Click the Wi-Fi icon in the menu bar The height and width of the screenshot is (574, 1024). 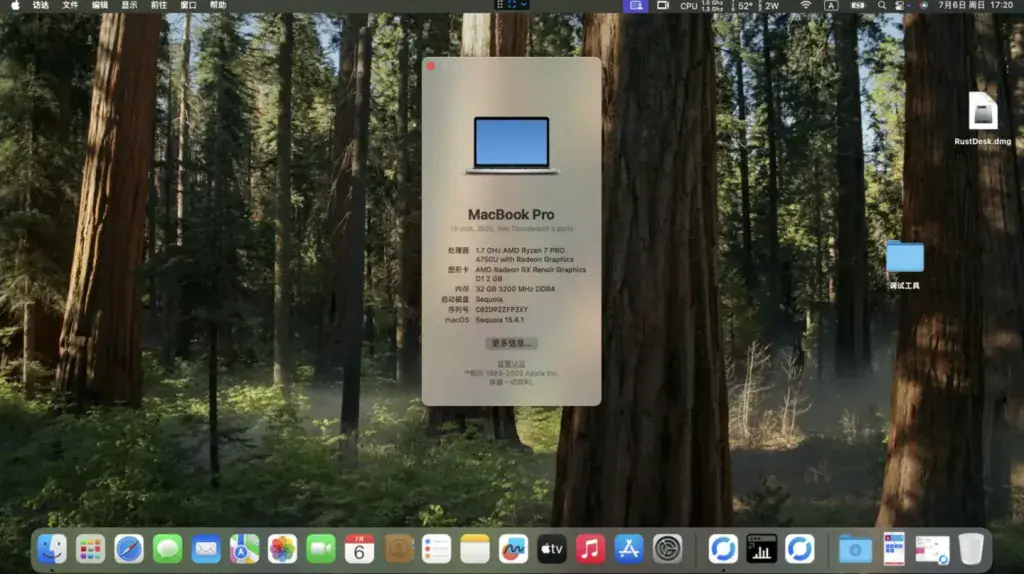point(806,5)
